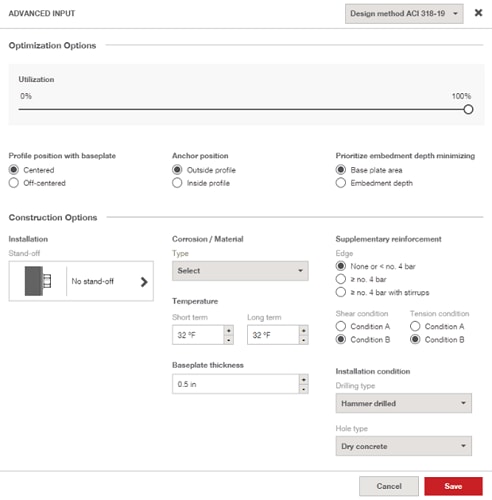Click the Save button
Viewport: 492px width, 500px height.
tap(453, 486)
